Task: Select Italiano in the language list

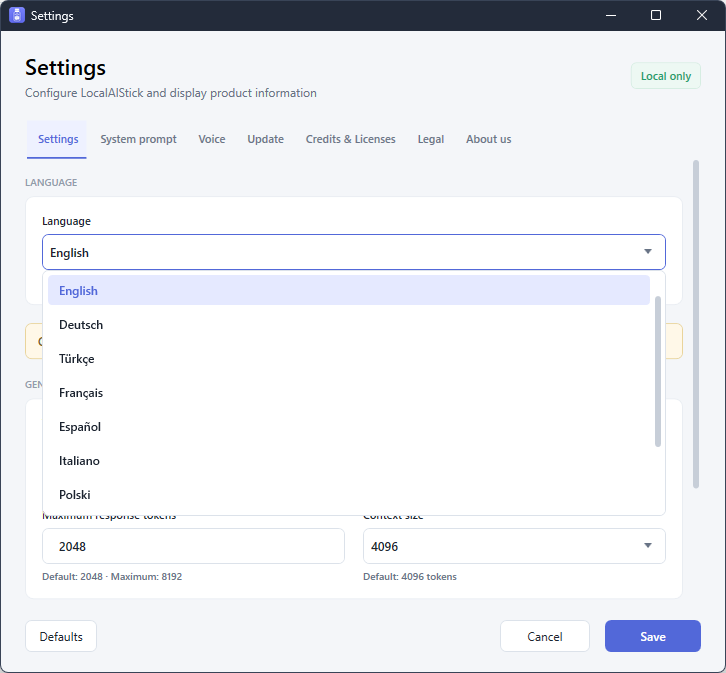Action: tap(349, 461)
